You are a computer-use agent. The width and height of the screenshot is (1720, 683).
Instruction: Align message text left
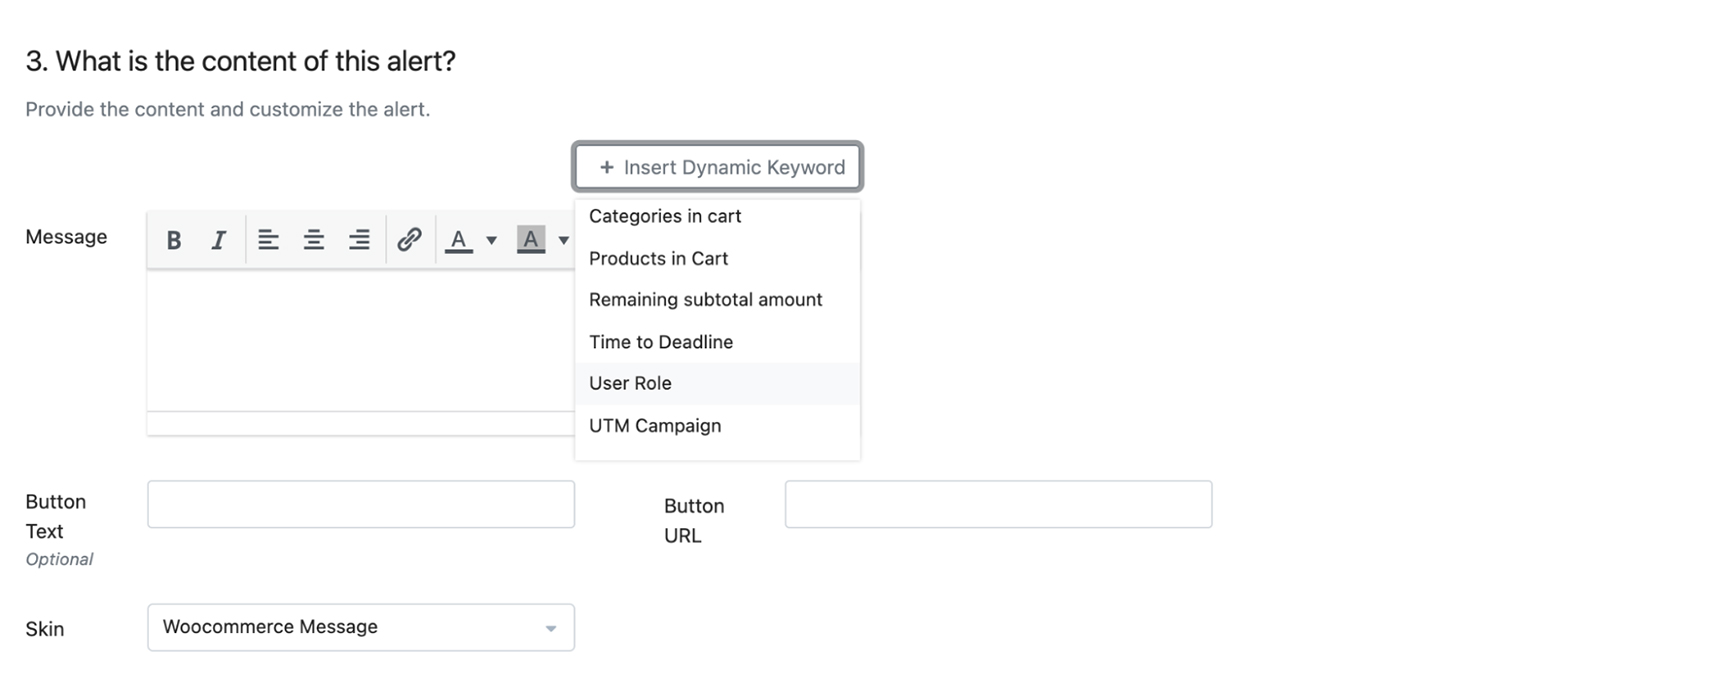pos(268,240)
